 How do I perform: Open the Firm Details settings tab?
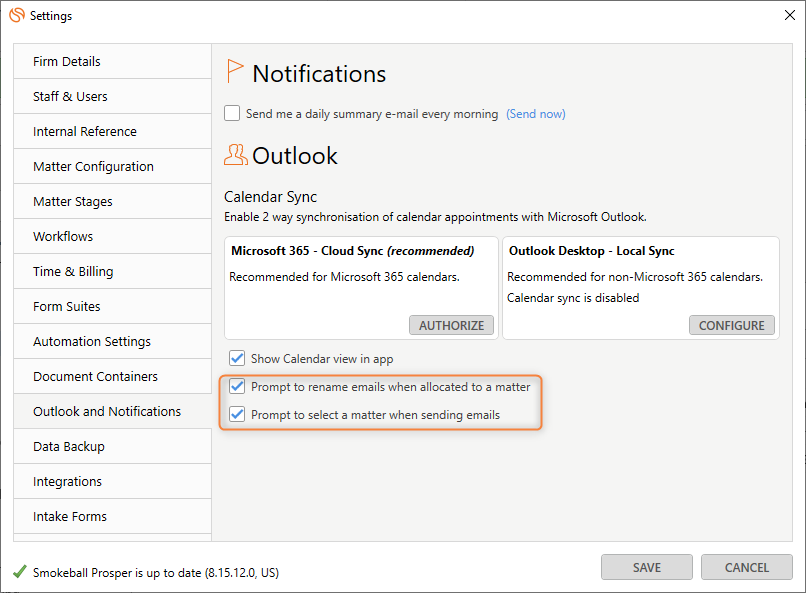pos(113,61)
